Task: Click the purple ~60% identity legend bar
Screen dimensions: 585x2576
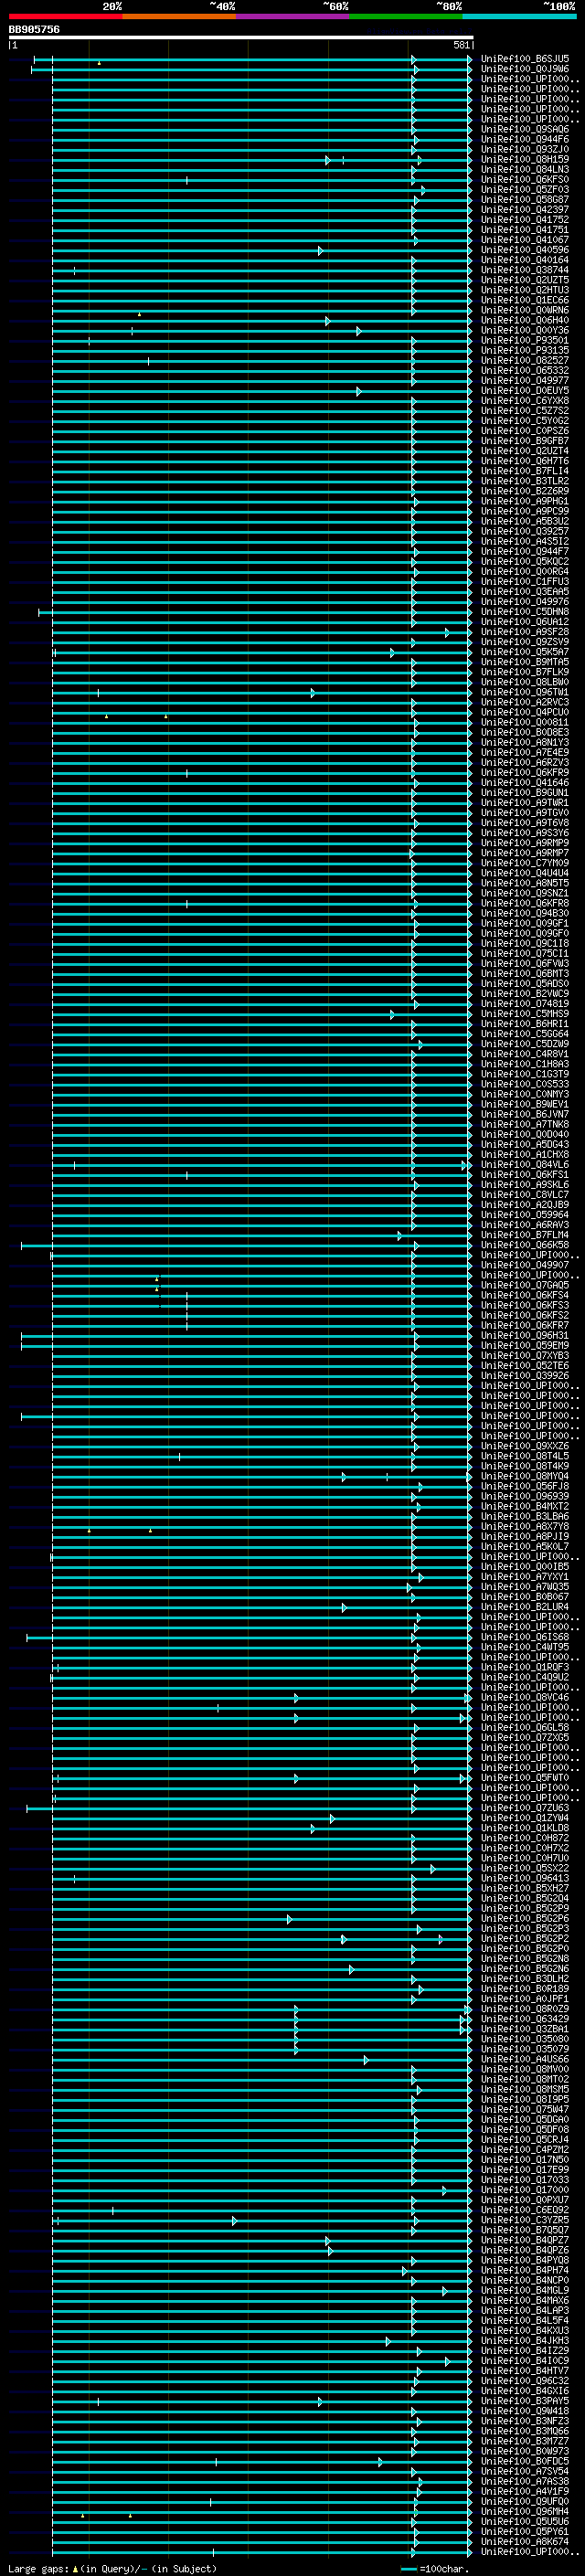Action: [293, 17]
